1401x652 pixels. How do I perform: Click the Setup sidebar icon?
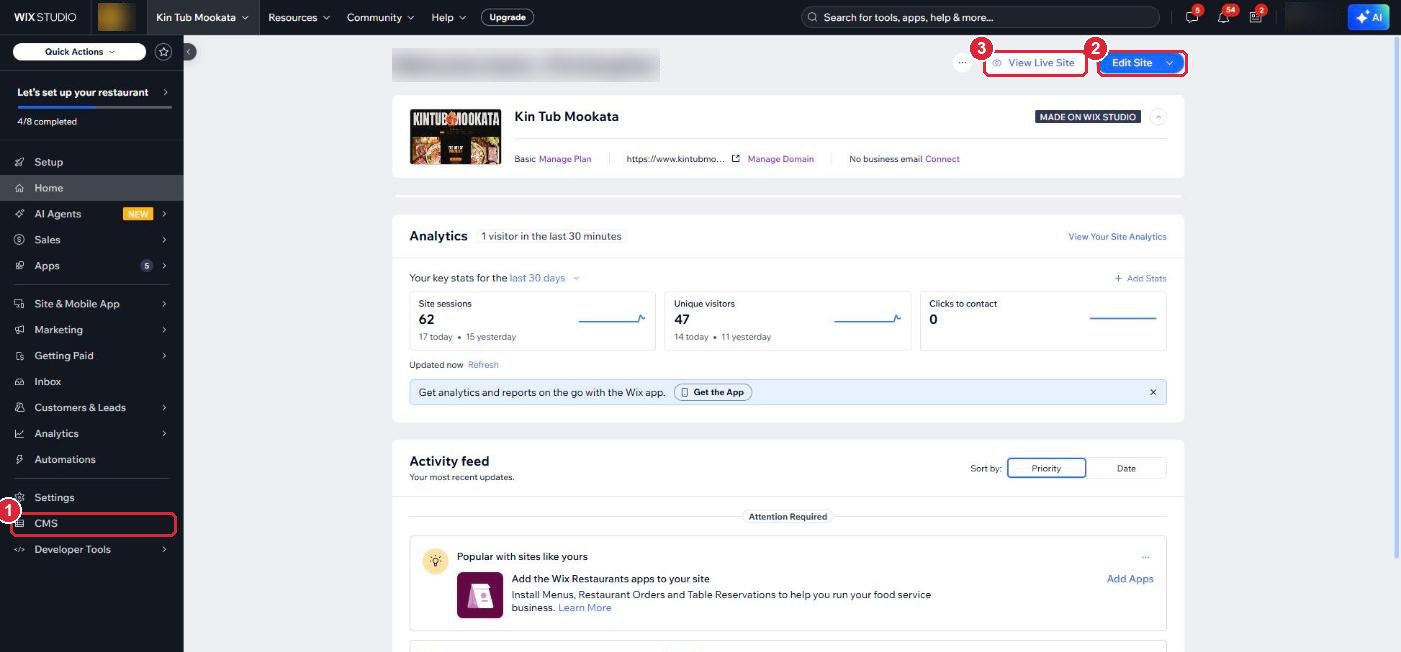pyautogui.click(x=19, y=162)
